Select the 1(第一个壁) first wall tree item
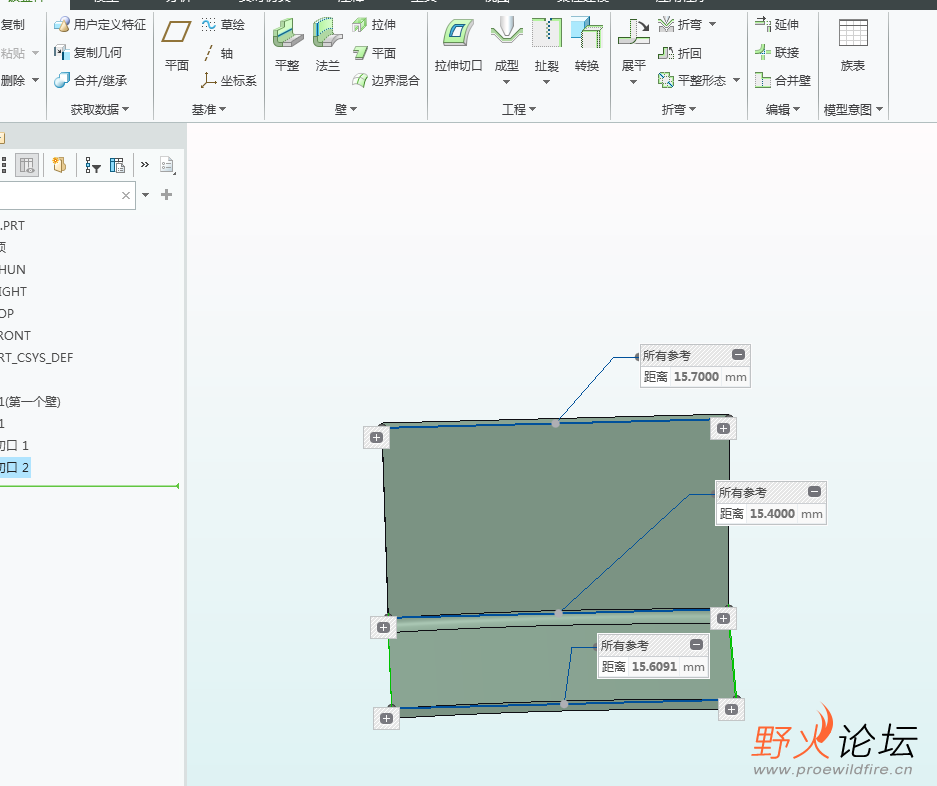This screenshot has width=937, height=786. click(x=30, y=401)
